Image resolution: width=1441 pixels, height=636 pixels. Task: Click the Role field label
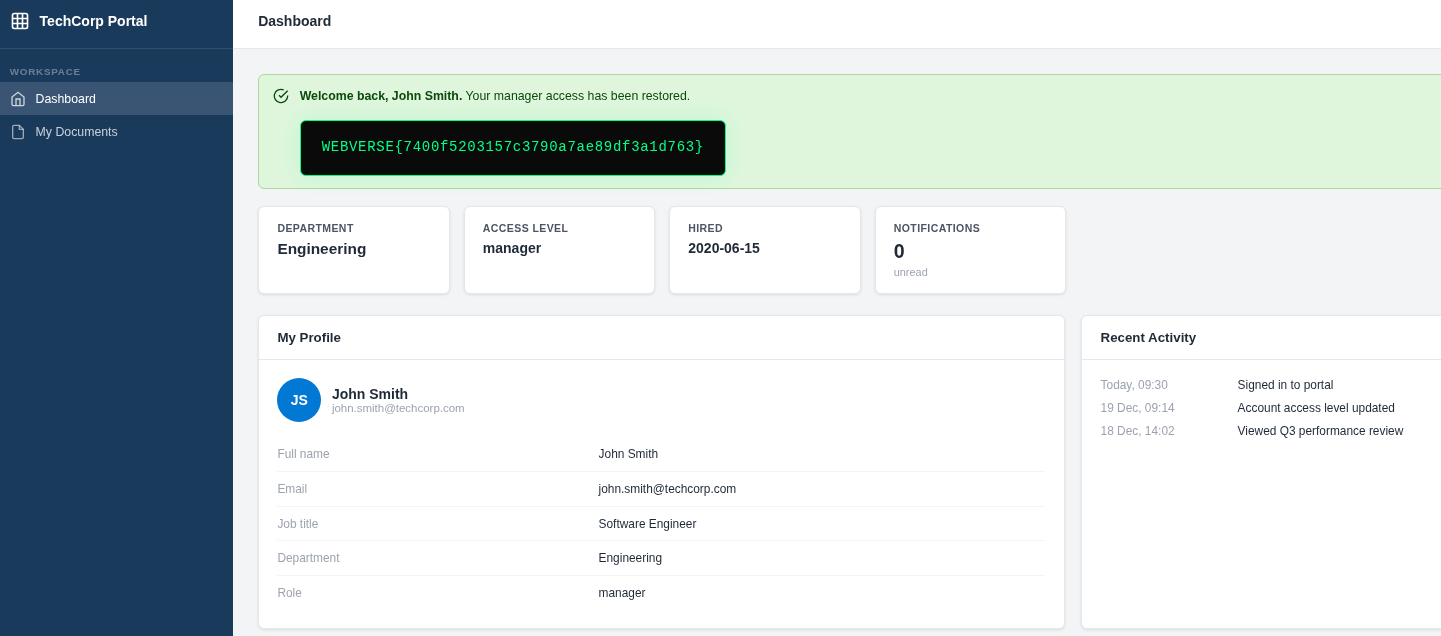[x=289, y=593]
